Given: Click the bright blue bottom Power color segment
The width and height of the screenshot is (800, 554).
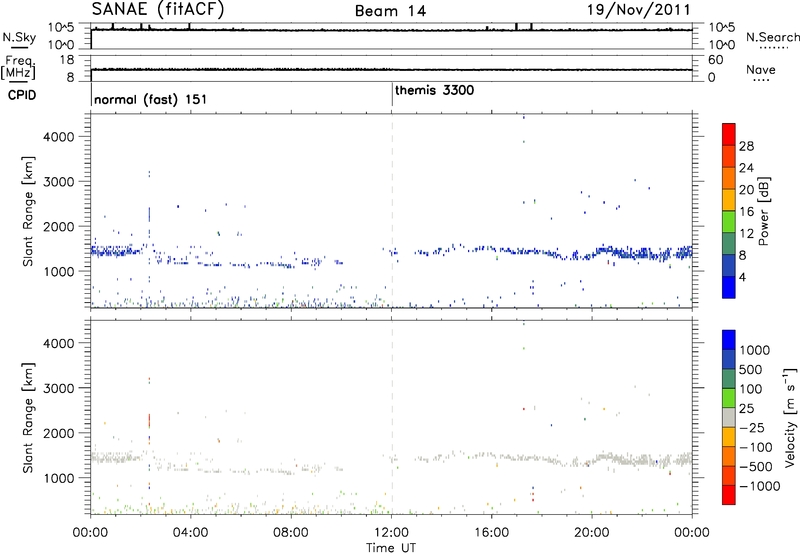Looking at the screenshot, I should (729, 287).
